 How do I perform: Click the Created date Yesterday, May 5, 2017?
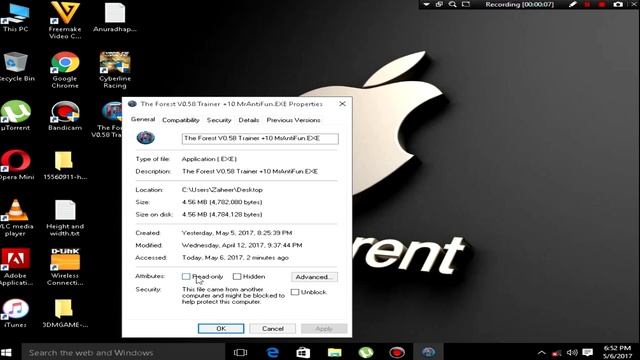(237, 233)
